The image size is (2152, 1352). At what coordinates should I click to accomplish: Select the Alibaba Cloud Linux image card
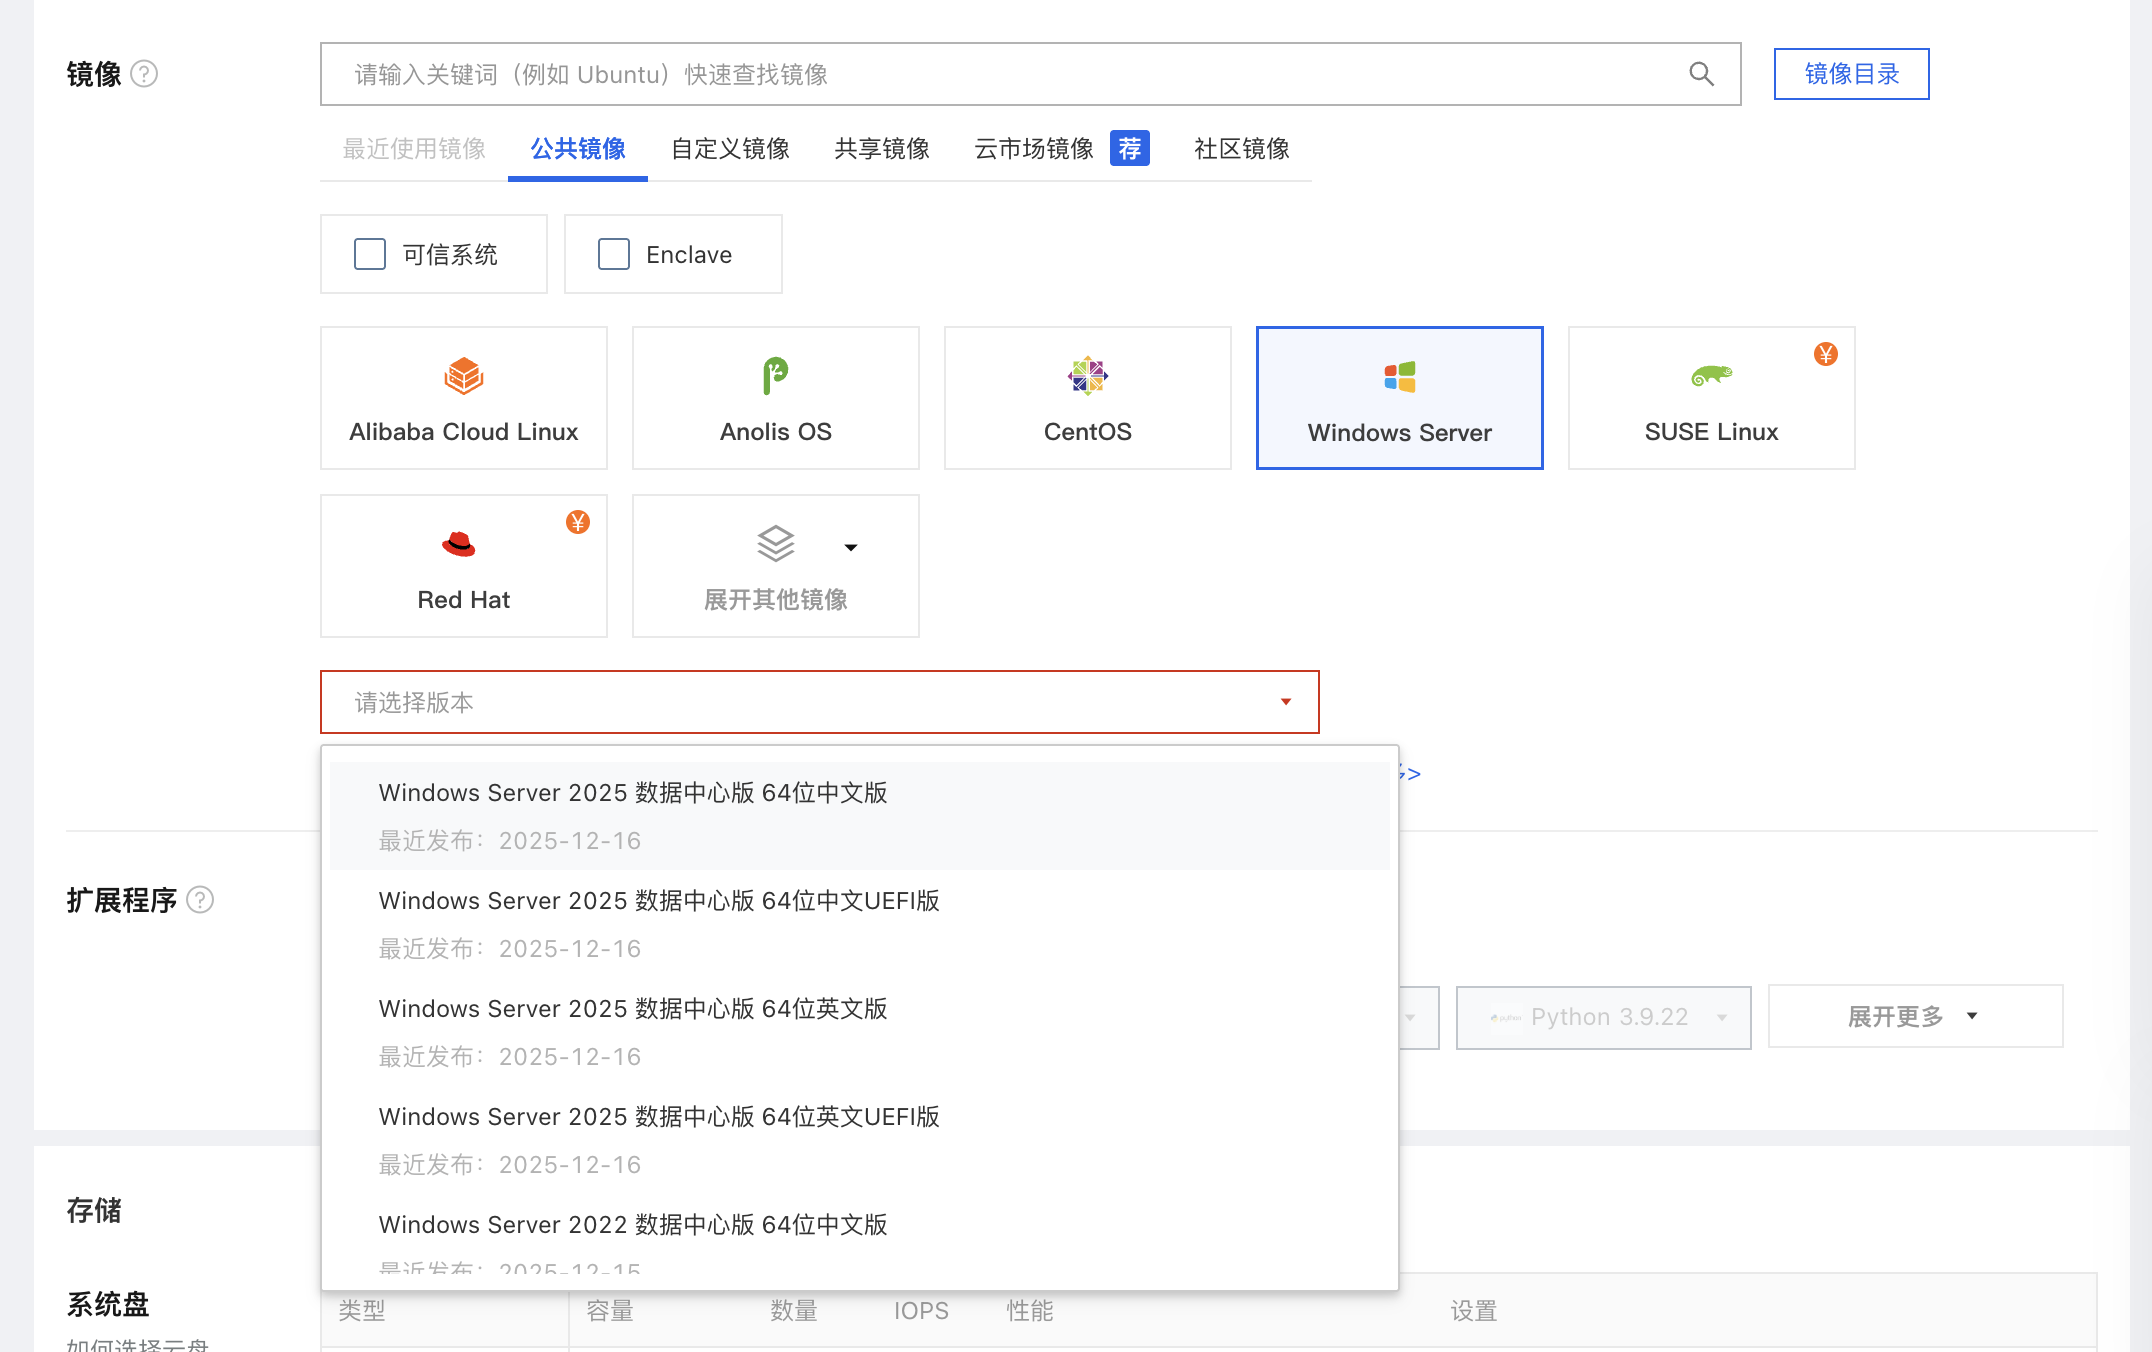point(464,398)
